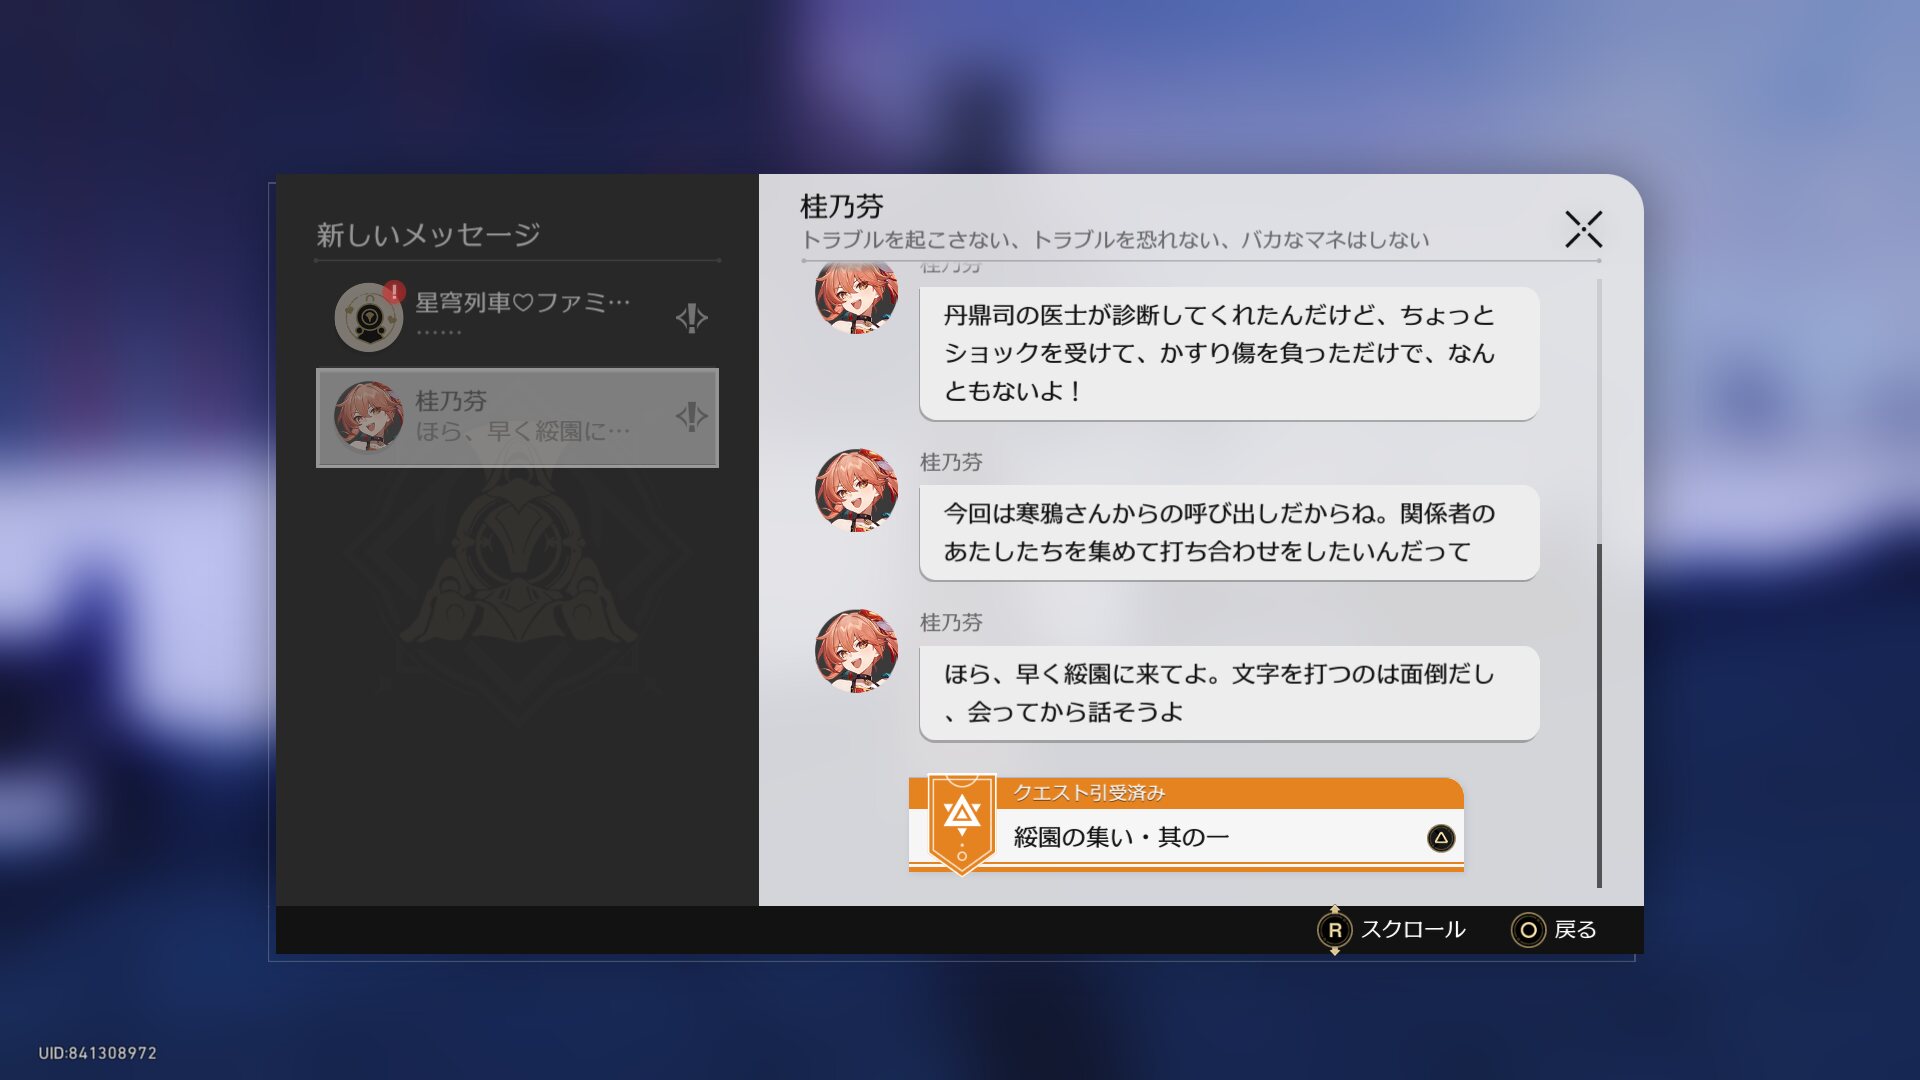Click 桂乃芬's avatar beside the 綏園 message

856,651
